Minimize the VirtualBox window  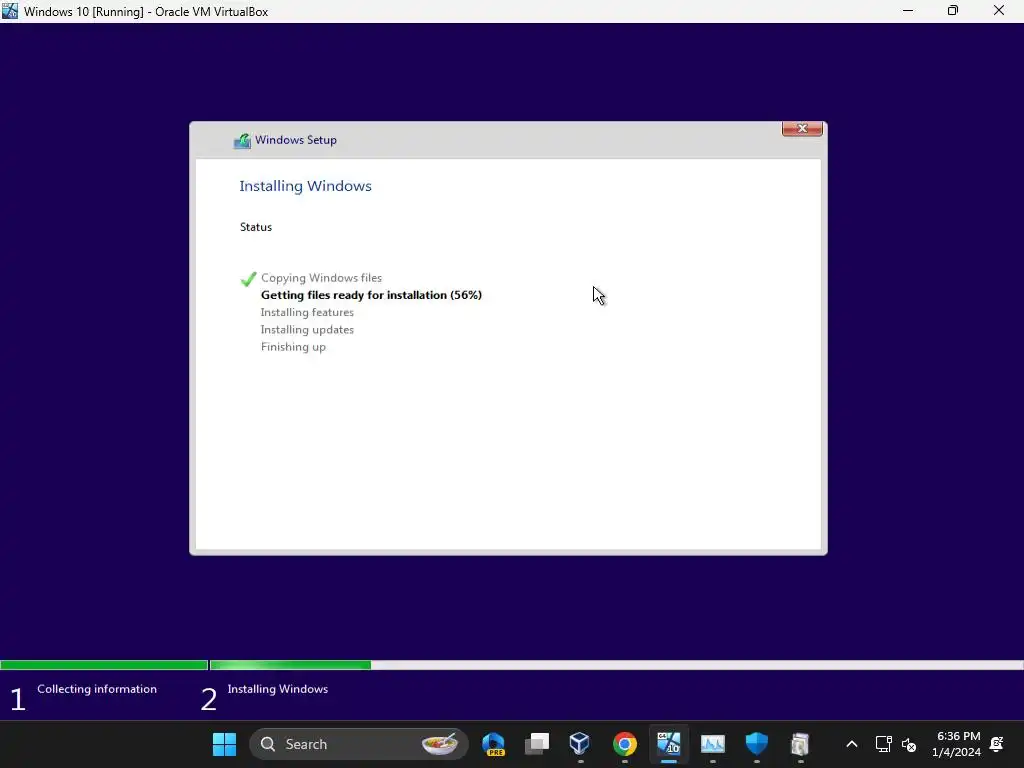click(908, 11)
